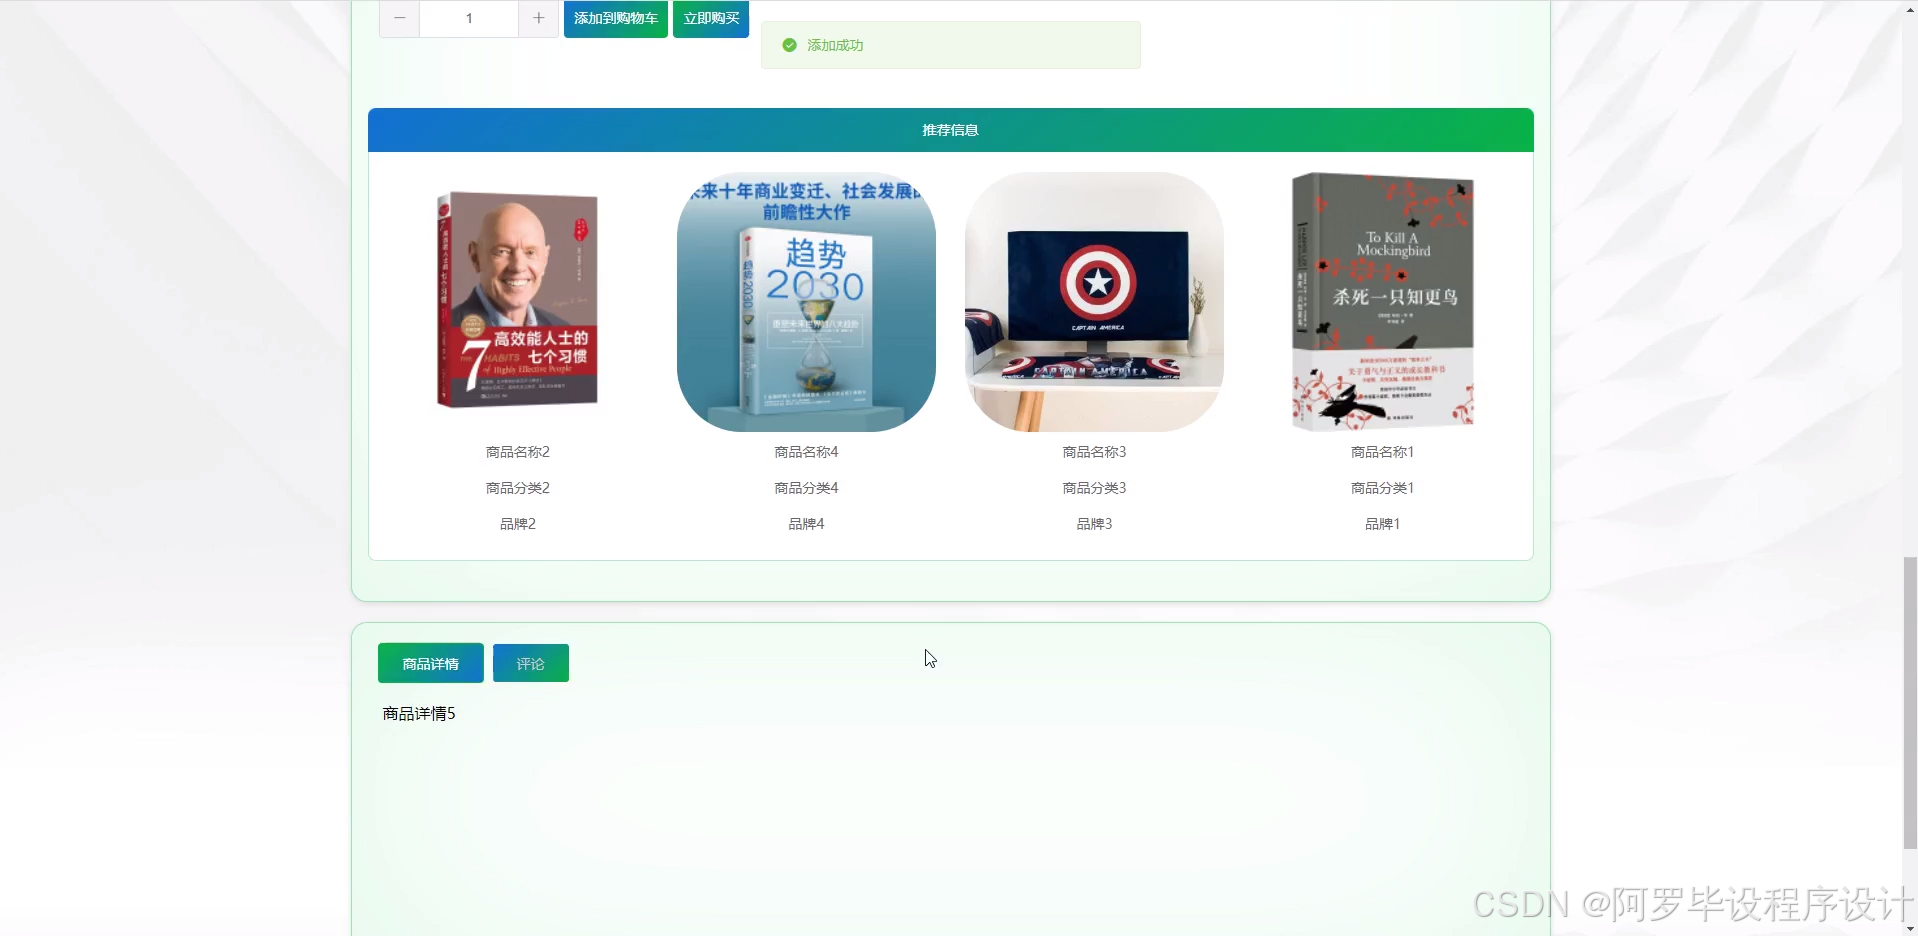
Task: Click brand label 品牌3
Action: (1094, 524)
